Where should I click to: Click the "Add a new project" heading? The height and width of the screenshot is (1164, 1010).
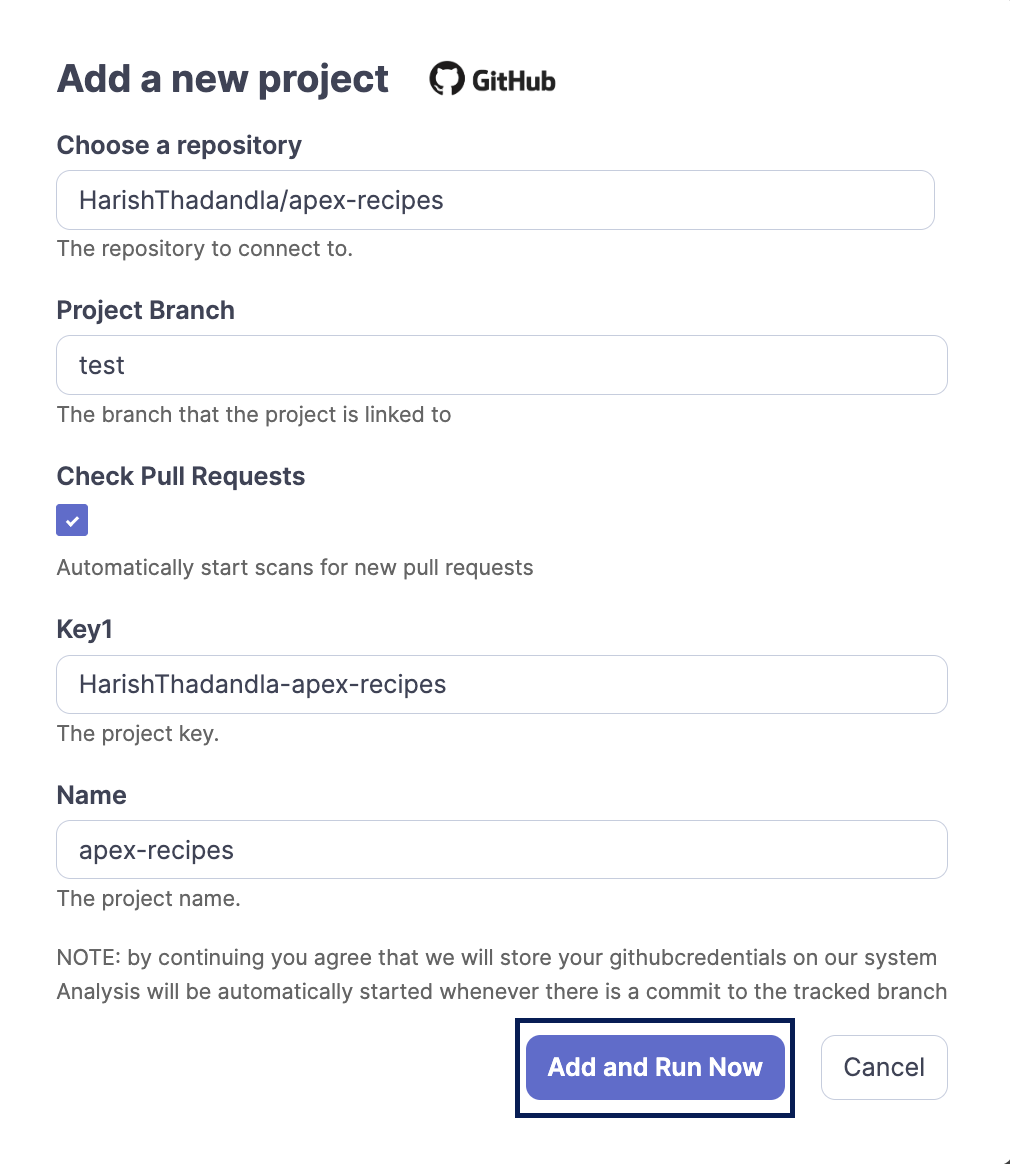coord(223,79)
